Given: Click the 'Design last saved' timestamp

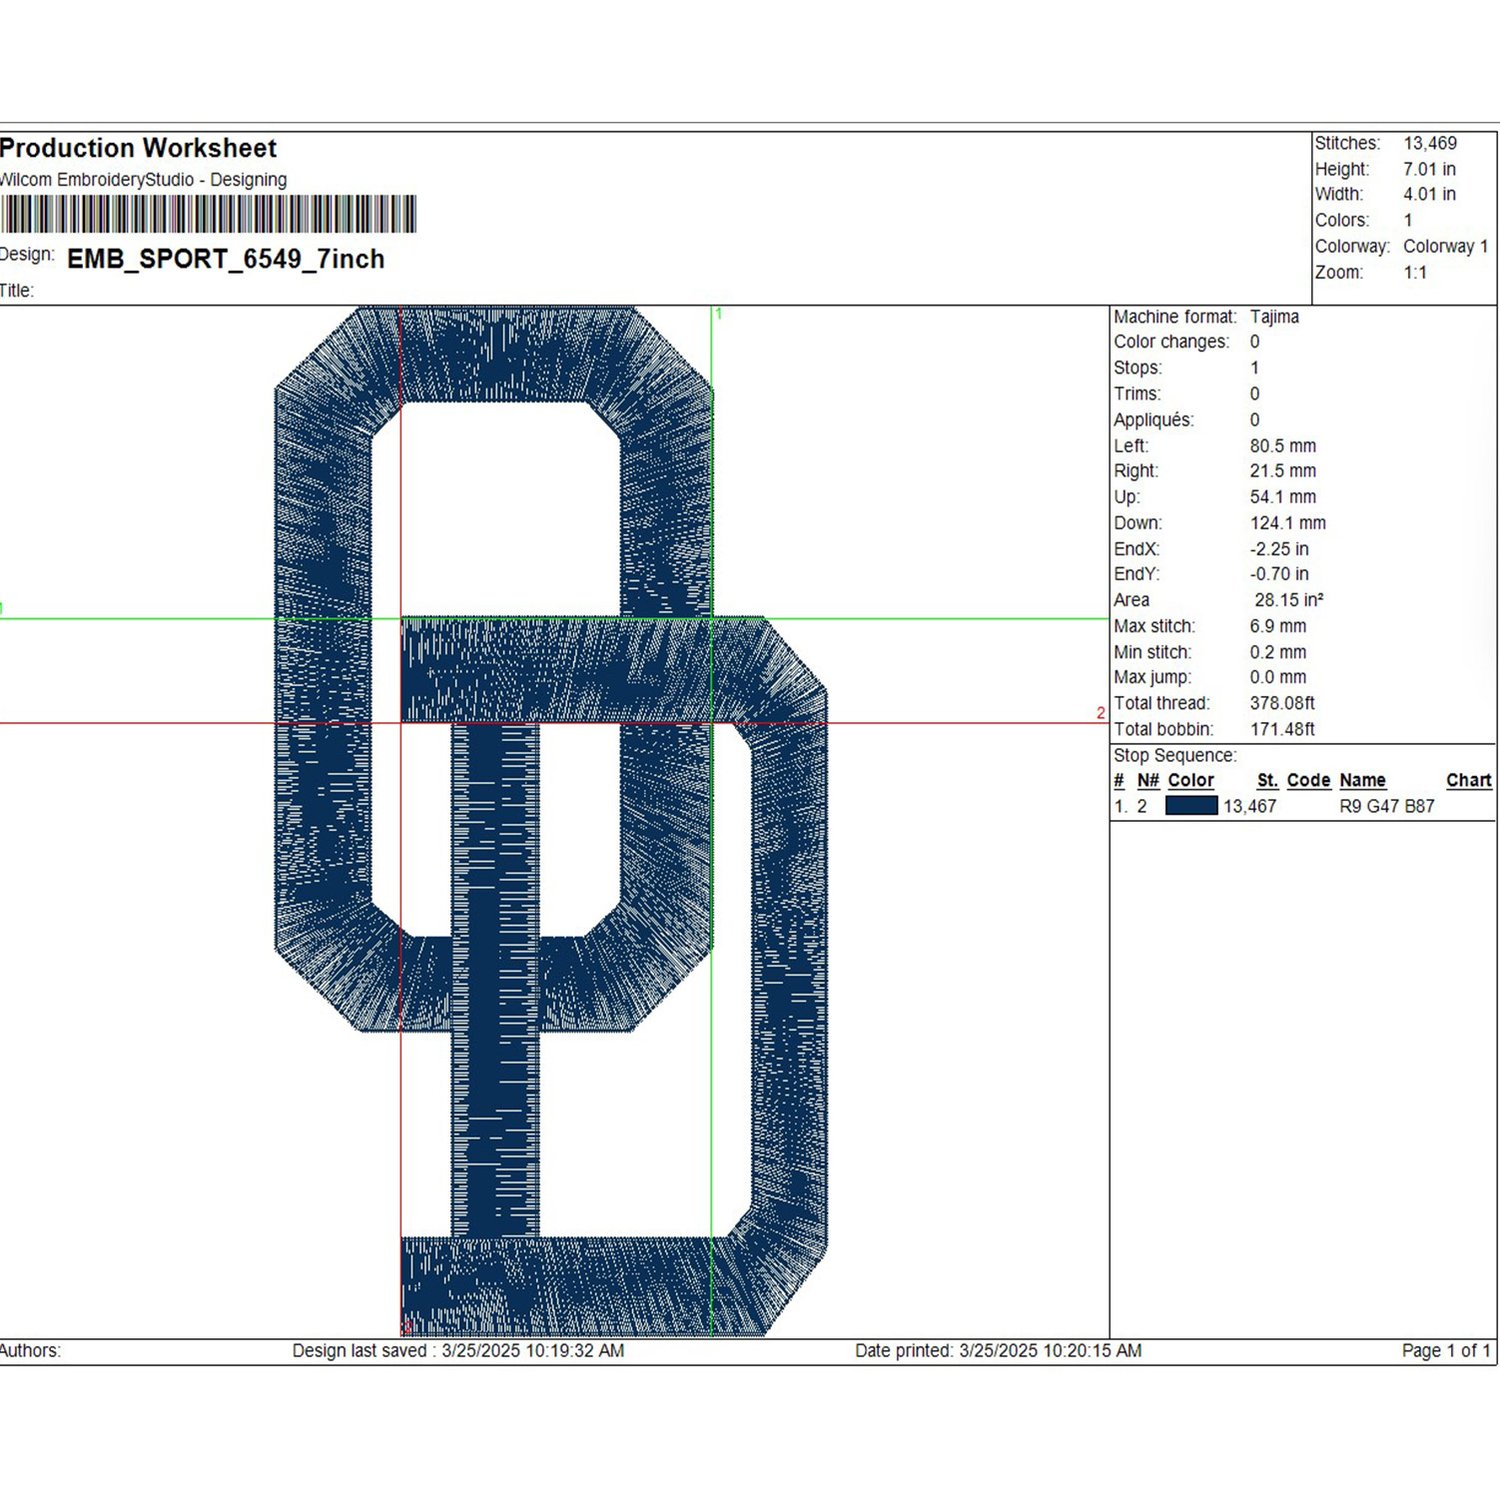Looking at the screenshot, I should click(x=458, y=1351).
